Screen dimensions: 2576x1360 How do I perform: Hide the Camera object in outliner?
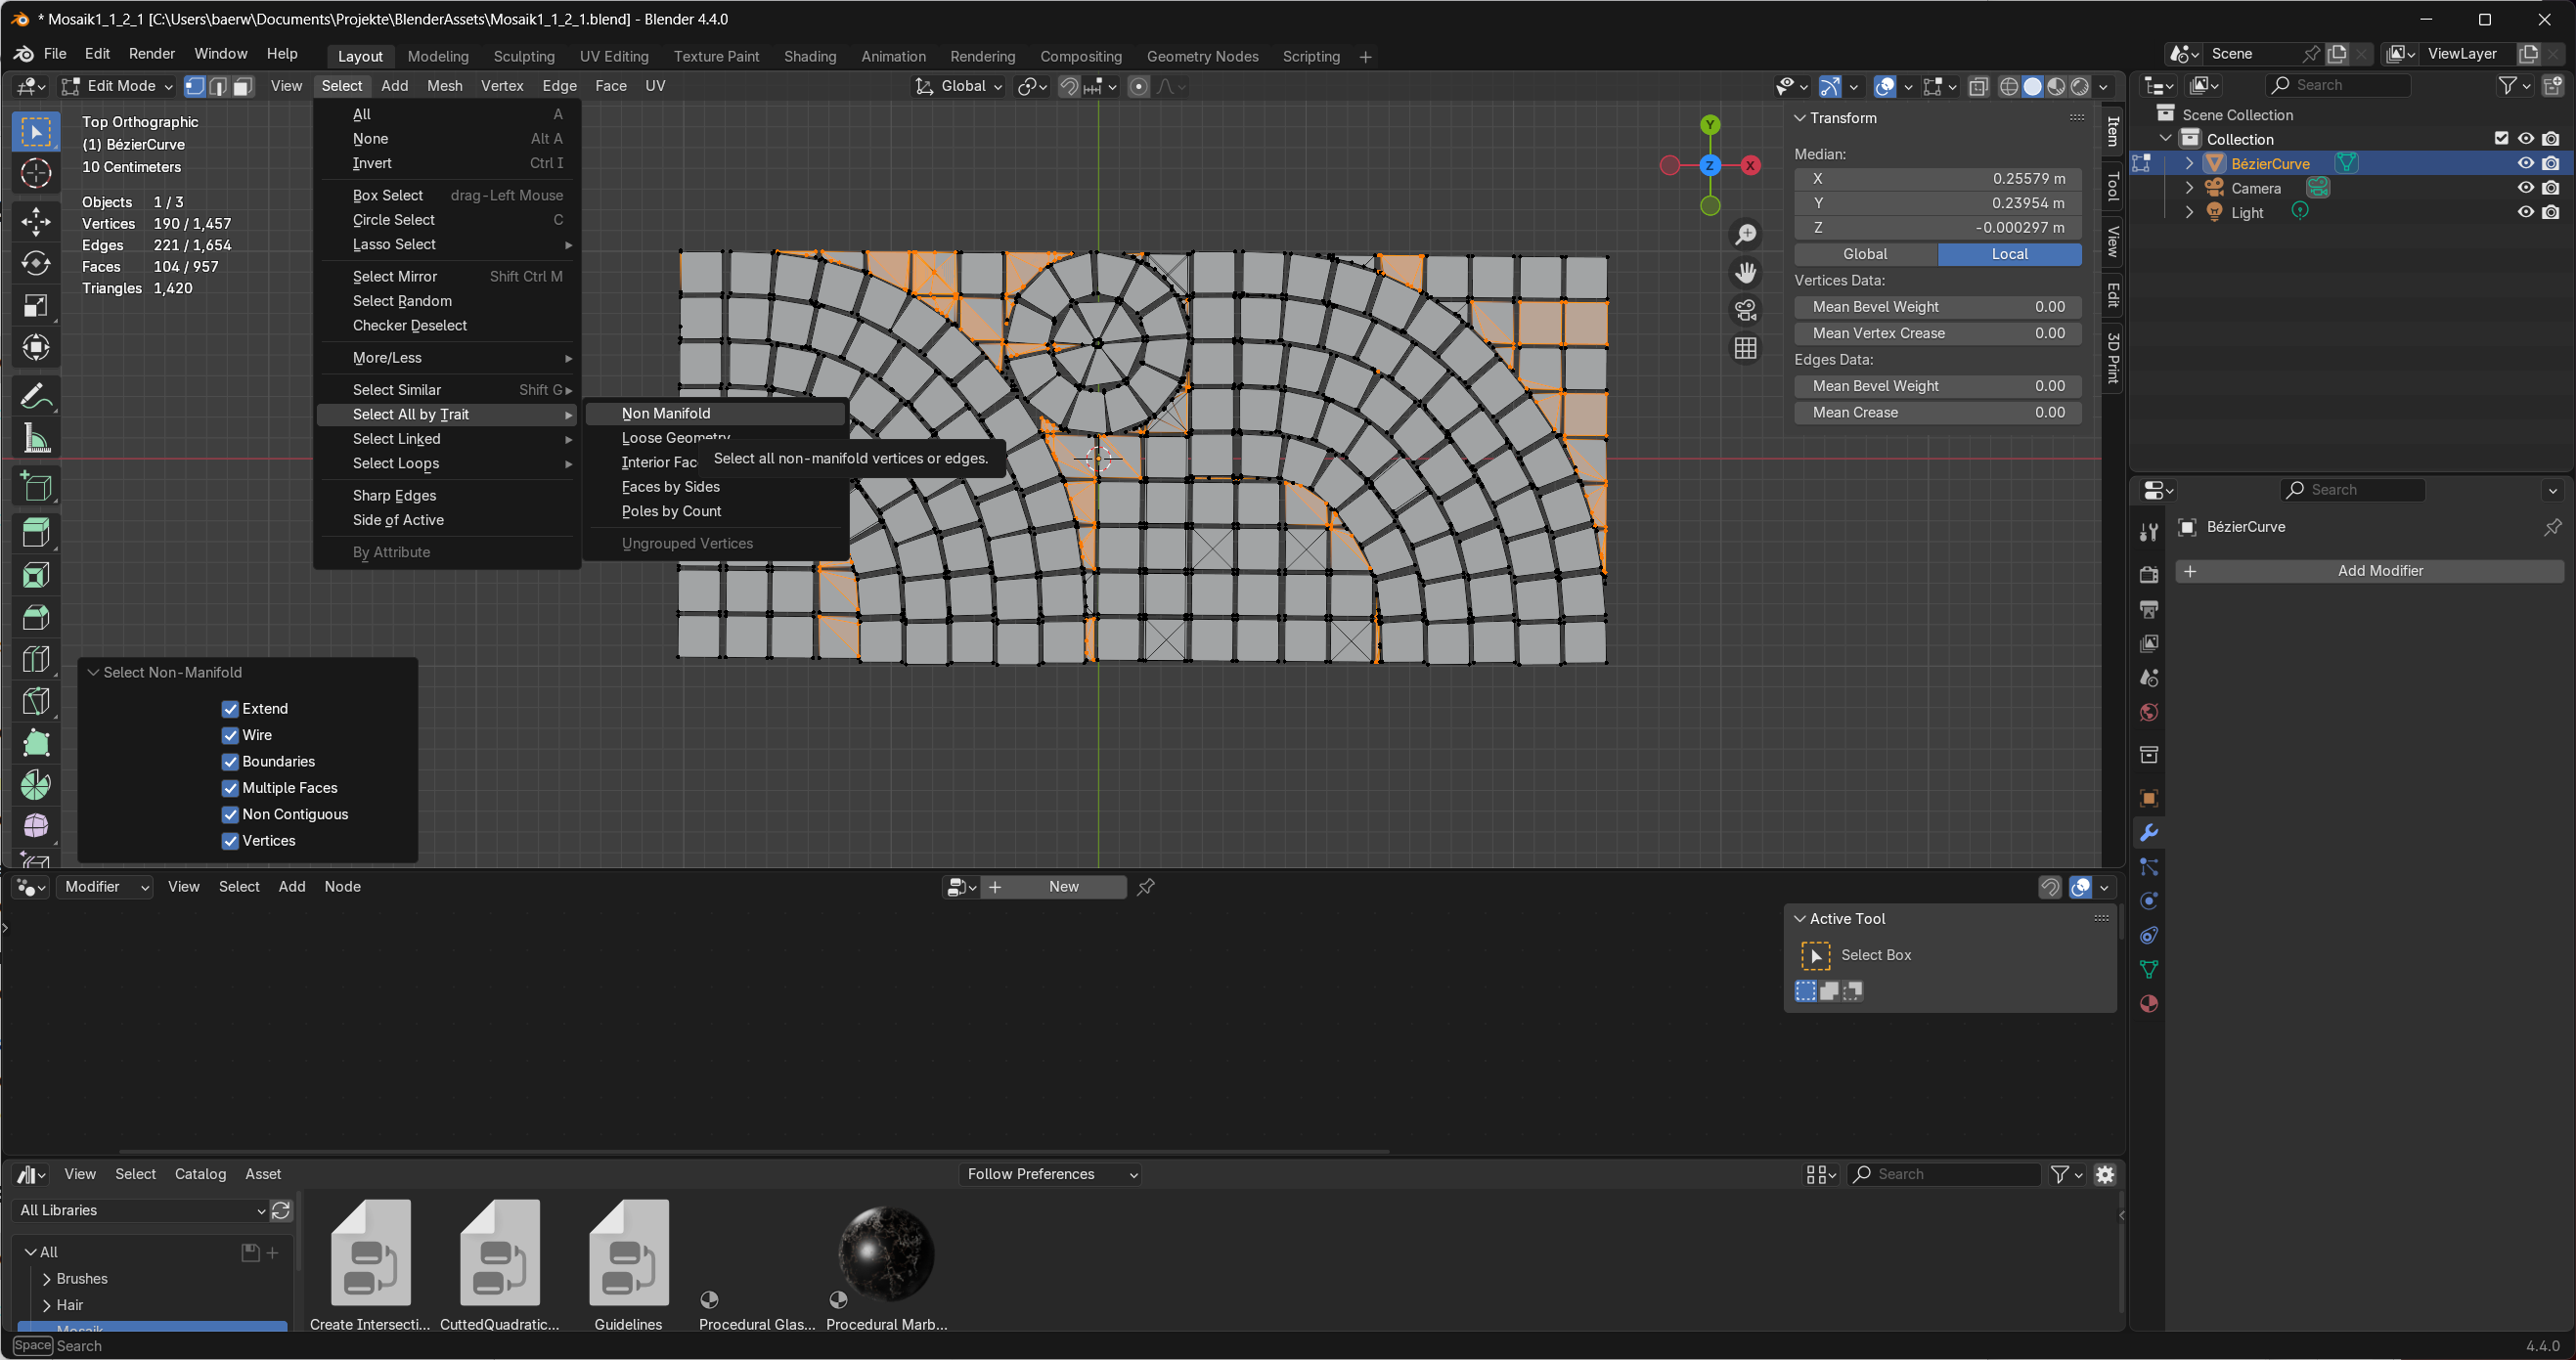(2525, 188)
